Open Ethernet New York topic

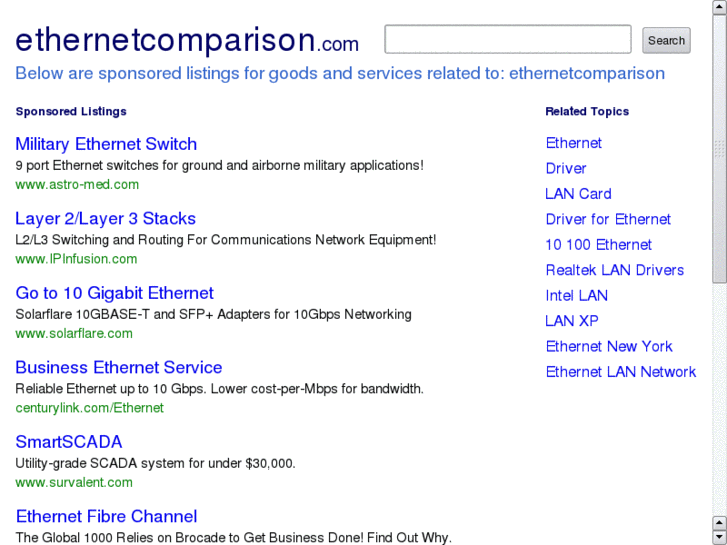click(x=609, y=347)
